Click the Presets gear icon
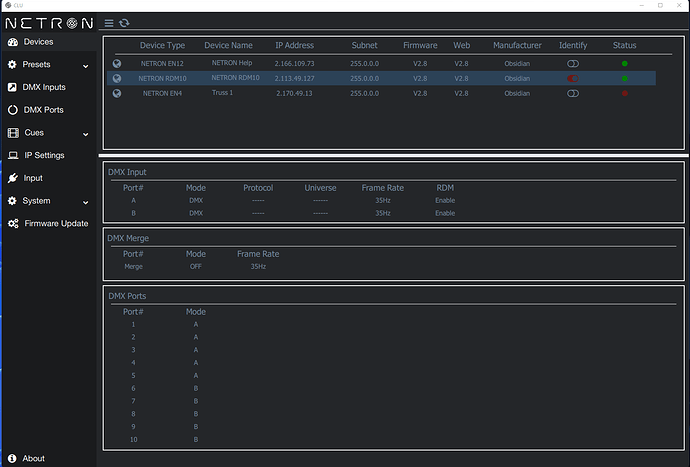The image size is (690, 467). (12, 64)
